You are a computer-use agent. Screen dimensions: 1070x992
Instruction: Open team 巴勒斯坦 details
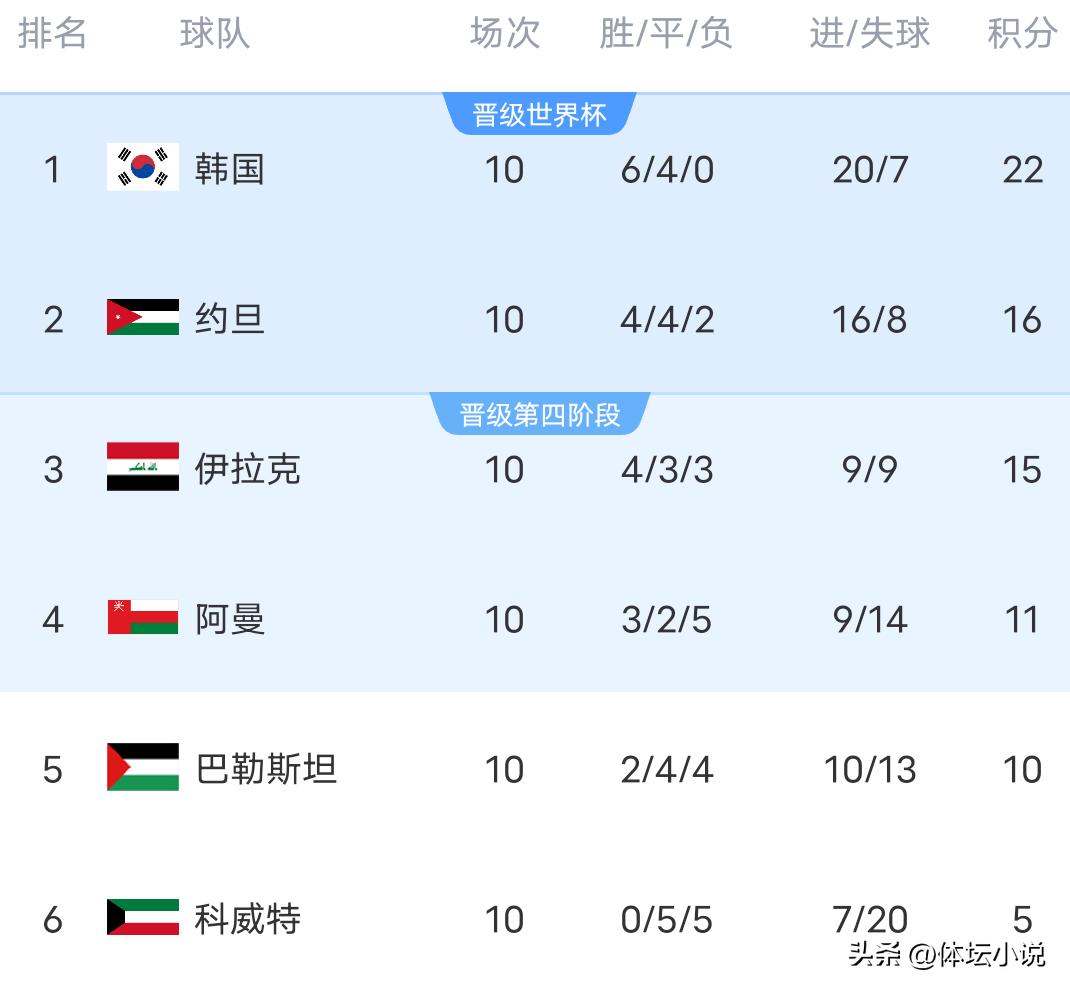pyautogui.click(x=265, y=769)
